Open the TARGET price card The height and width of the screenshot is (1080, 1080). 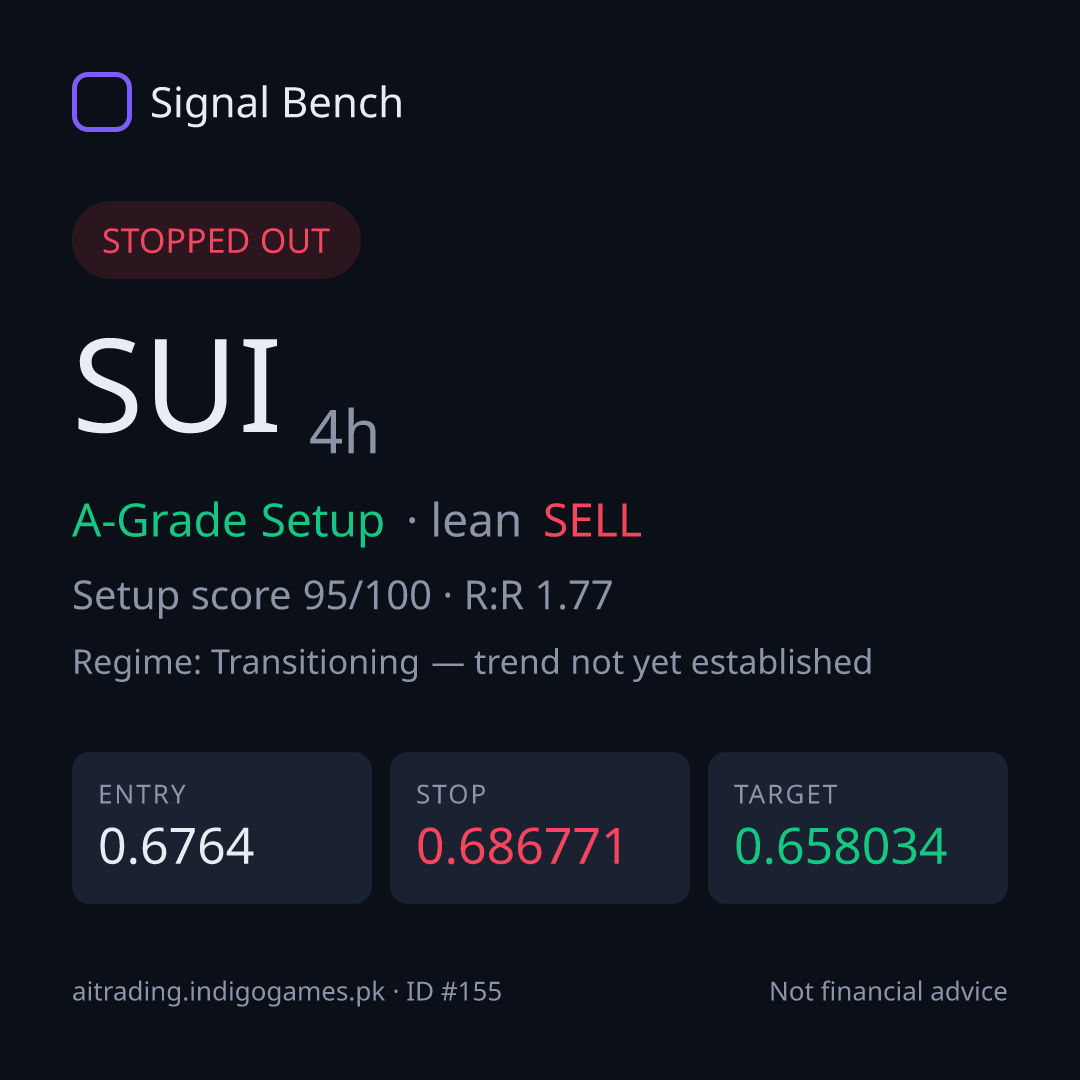[x=858, y=828]
